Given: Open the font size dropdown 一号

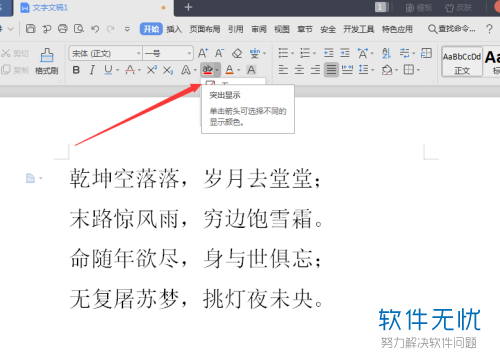Looking at the screenshot, I should point(189,53).
